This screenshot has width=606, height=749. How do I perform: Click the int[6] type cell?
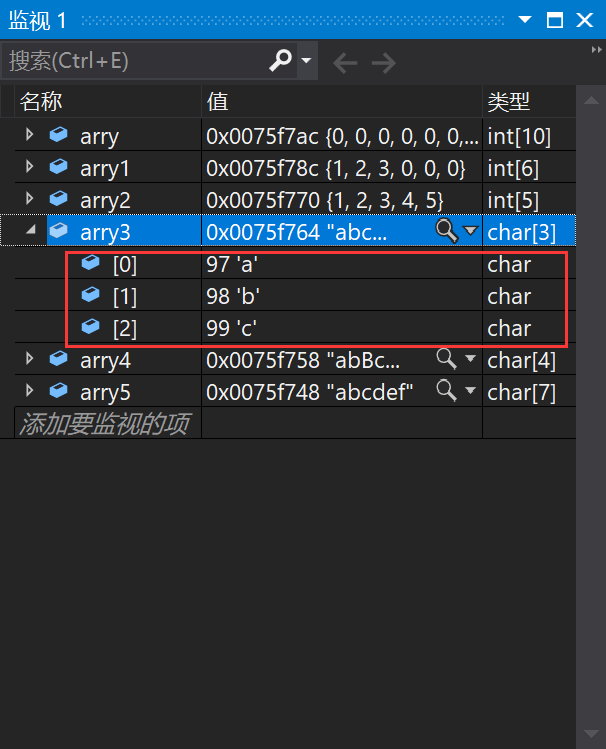point(513,169)
